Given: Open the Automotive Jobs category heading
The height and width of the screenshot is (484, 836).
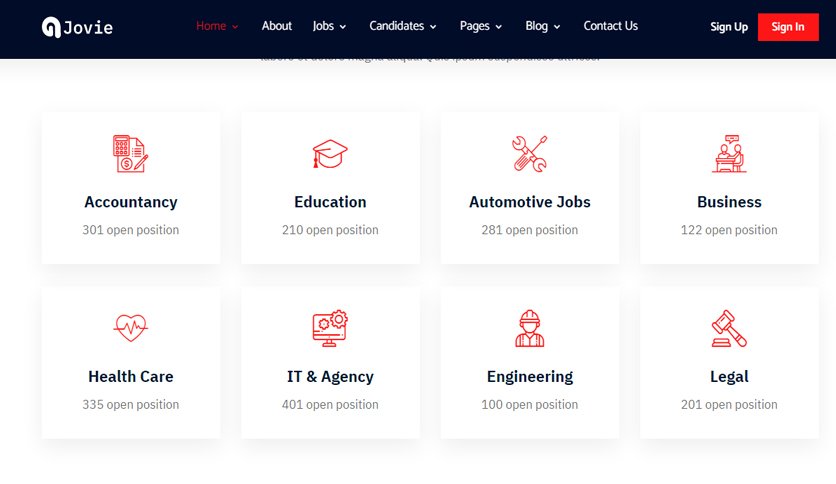Looking at the screenshot, I should [x=529, y=202].
